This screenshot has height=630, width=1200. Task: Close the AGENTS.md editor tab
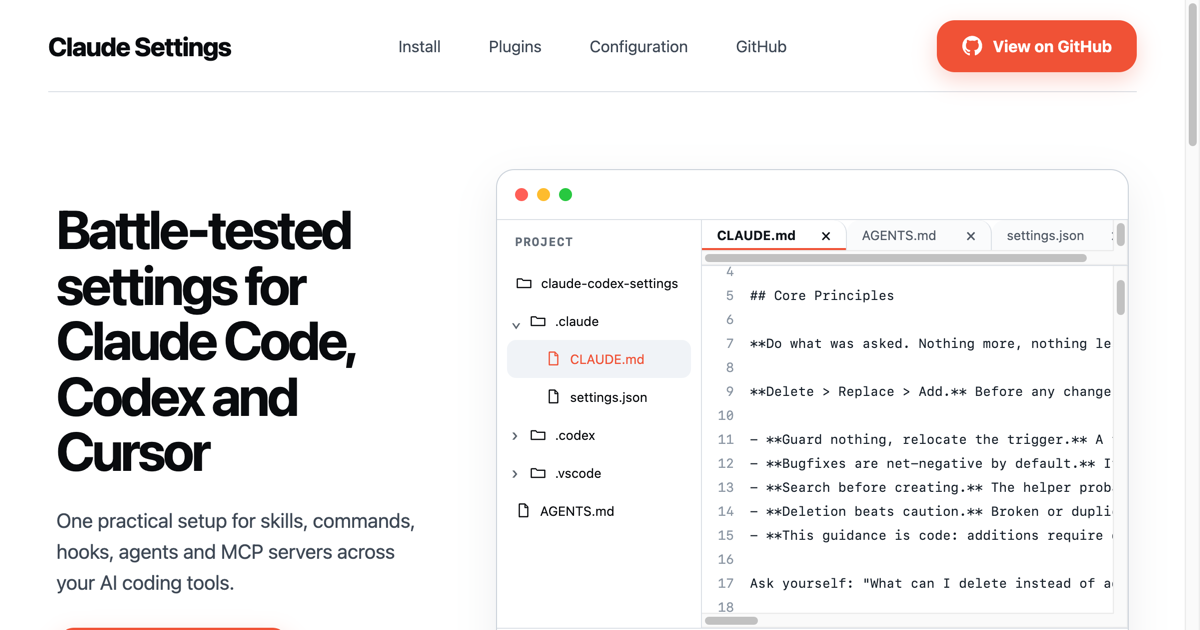point(971,236)
